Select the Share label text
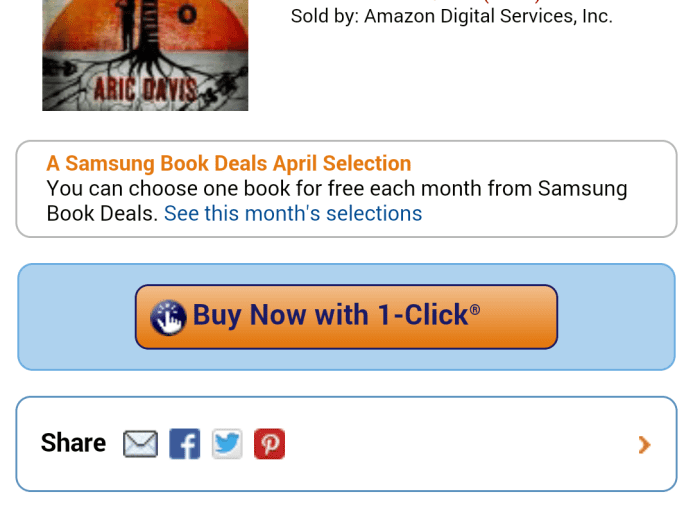693x510 pixels. point(73,443)
